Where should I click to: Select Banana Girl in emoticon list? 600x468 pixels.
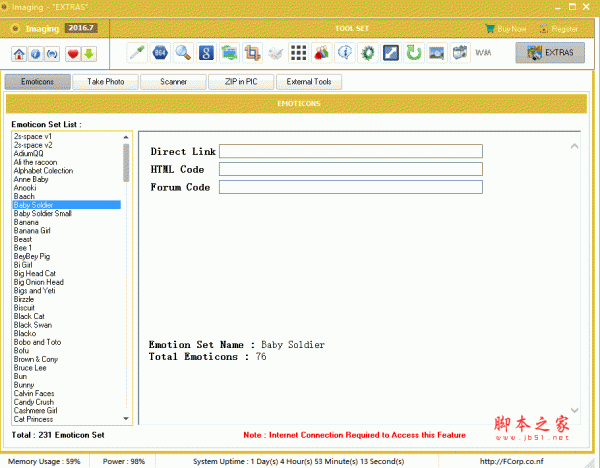coord(33,231)
